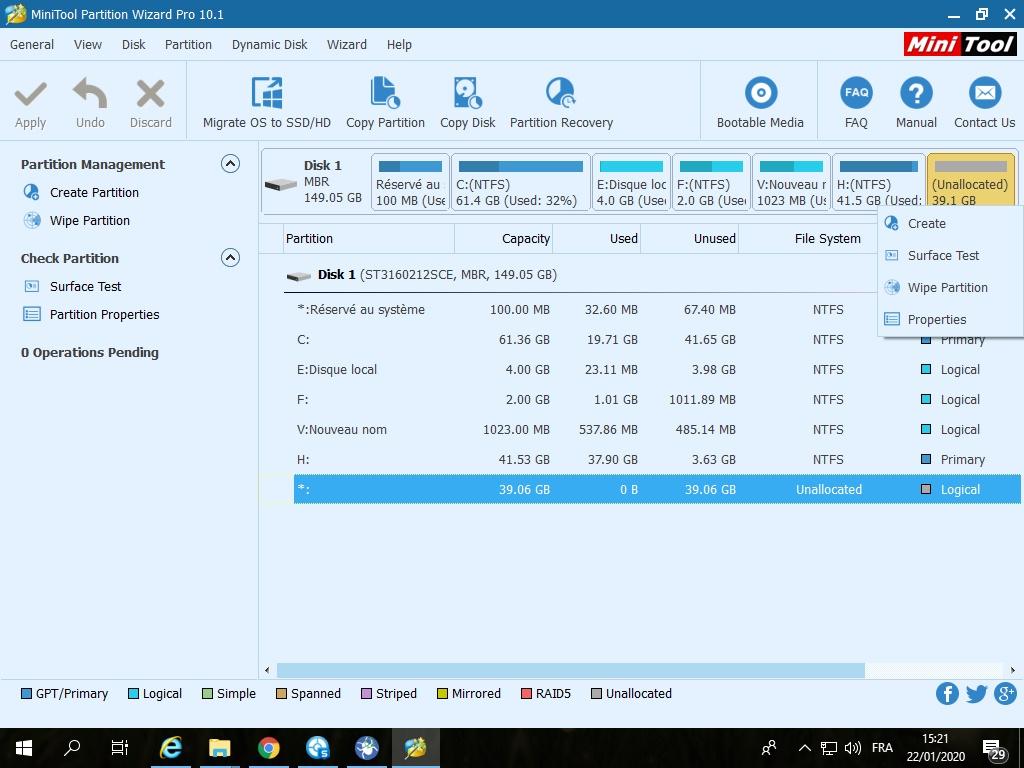This screenshot has width=1024, height=768.
Task: Open the Disk menu
Action: tap(133, 44)
